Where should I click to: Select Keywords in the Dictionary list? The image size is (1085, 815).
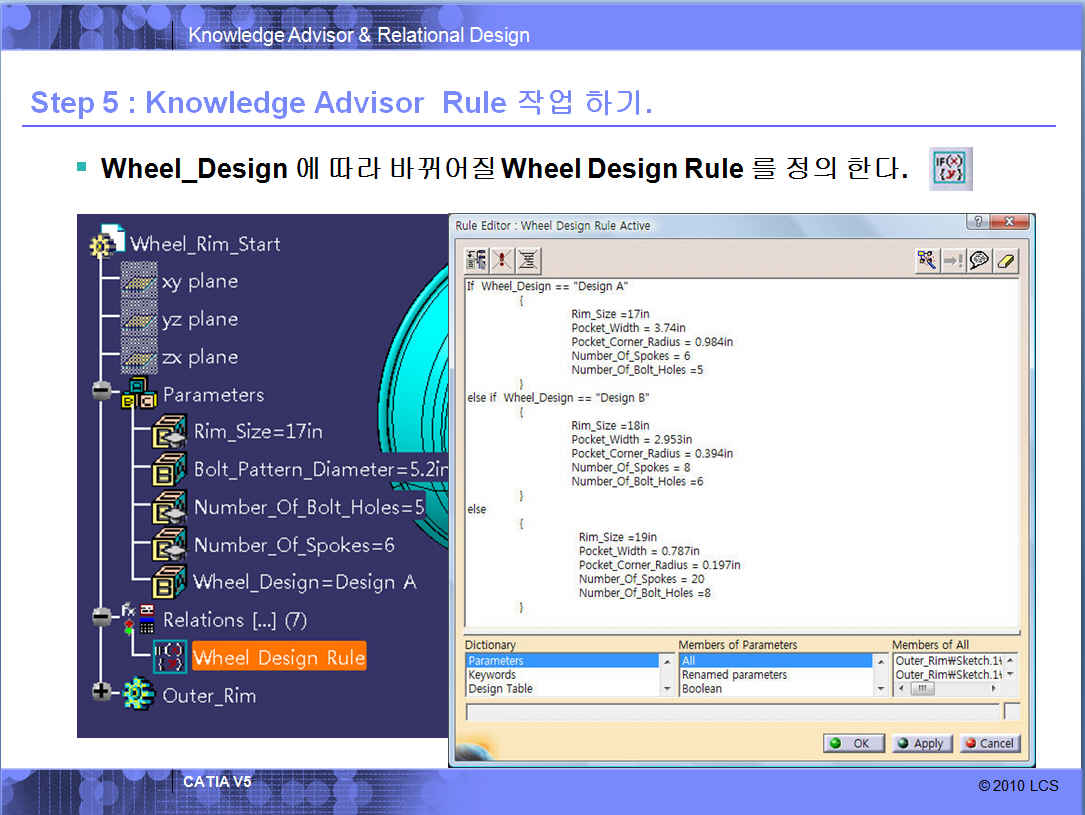pos(492,675)
